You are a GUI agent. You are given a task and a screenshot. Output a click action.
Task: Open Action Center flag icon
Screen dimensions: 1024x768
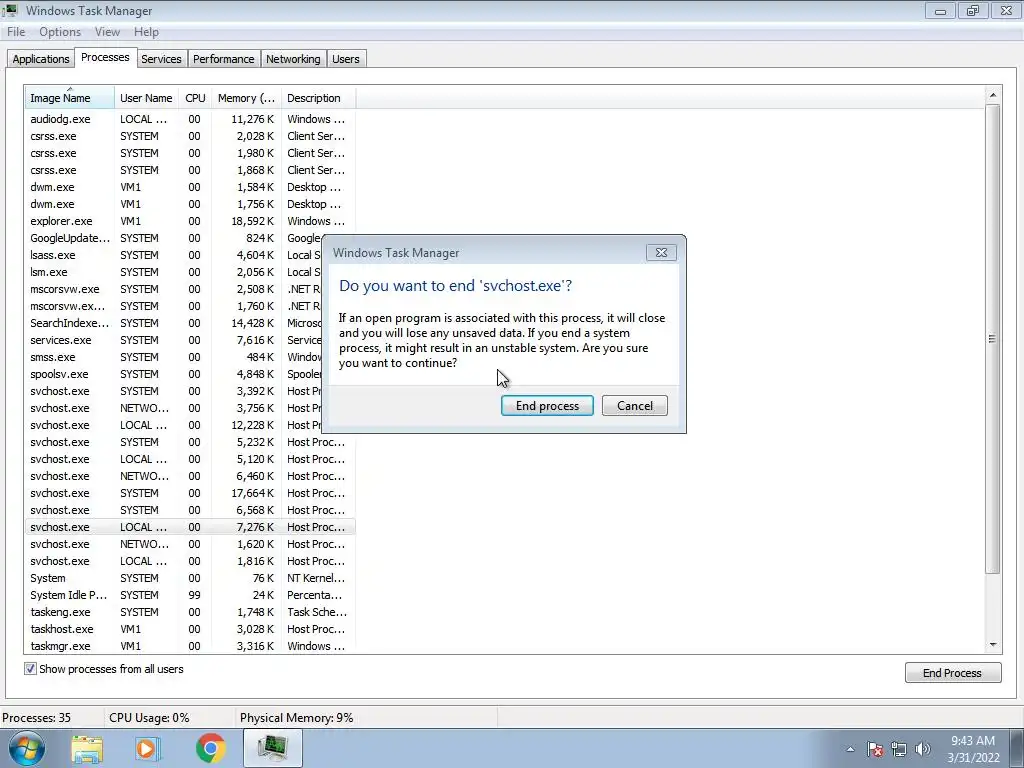click(875, 749)
